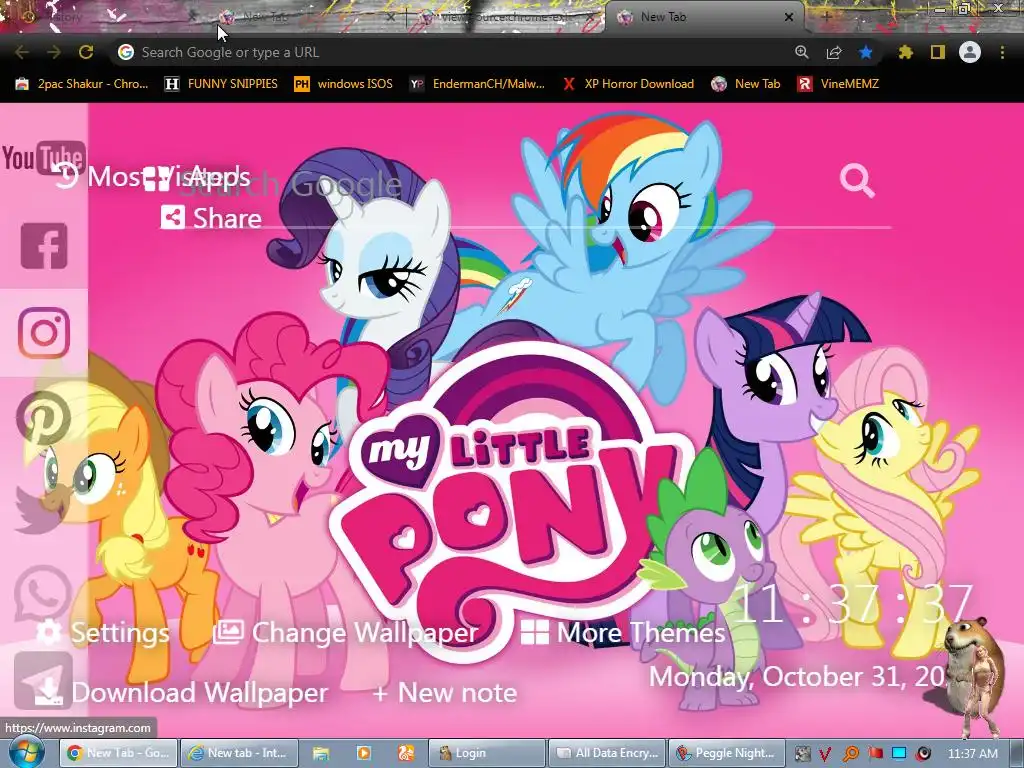The height and width of the screenshot is (768, 1024).
Task: Open the EndermanCH/Malw... bookmark
Action: (x=477, y=84)
